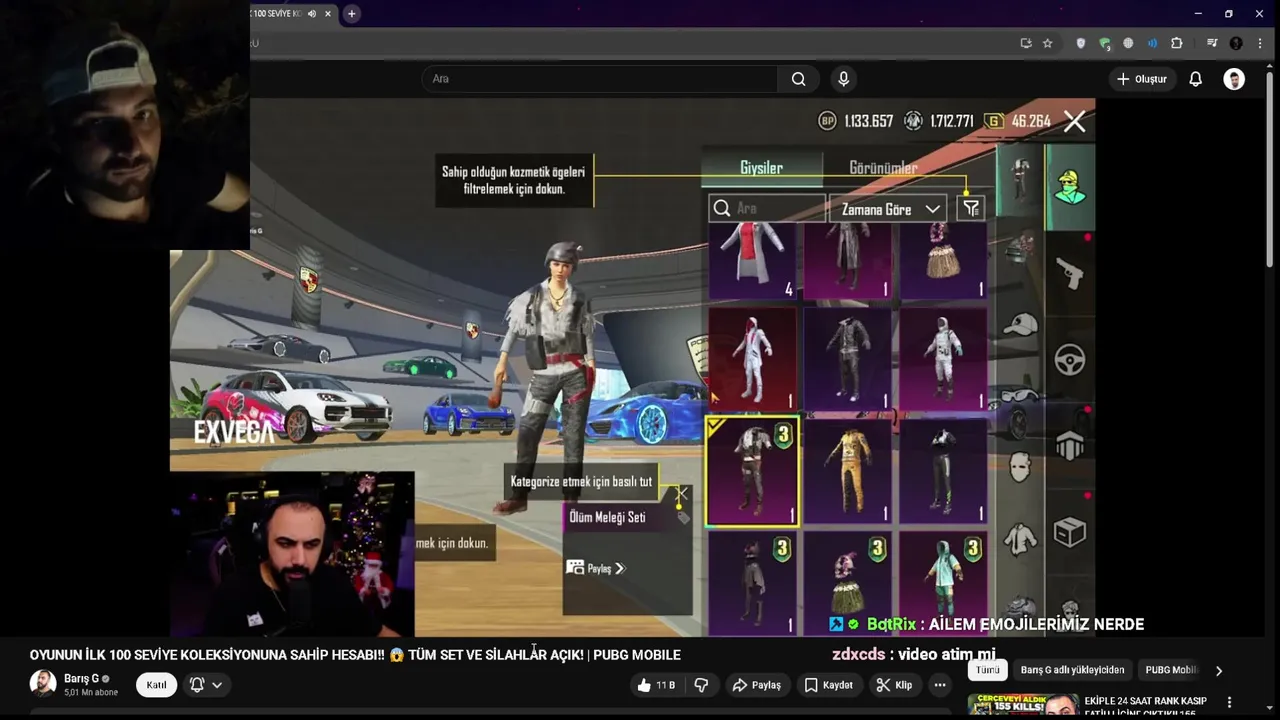Select the sunglasses category icon
Image resolution: width=1280 pixels, height=720 pixels.
[1019, 397]
